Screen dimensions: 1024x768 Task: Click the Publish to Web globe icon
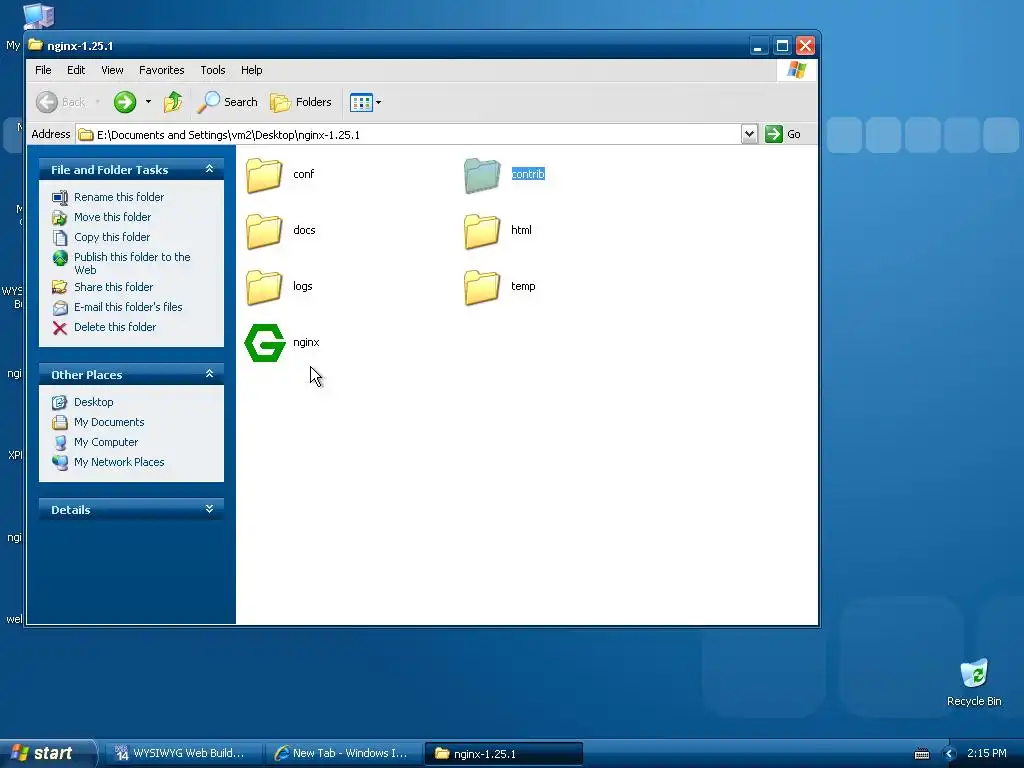click(x=60, y=258)
